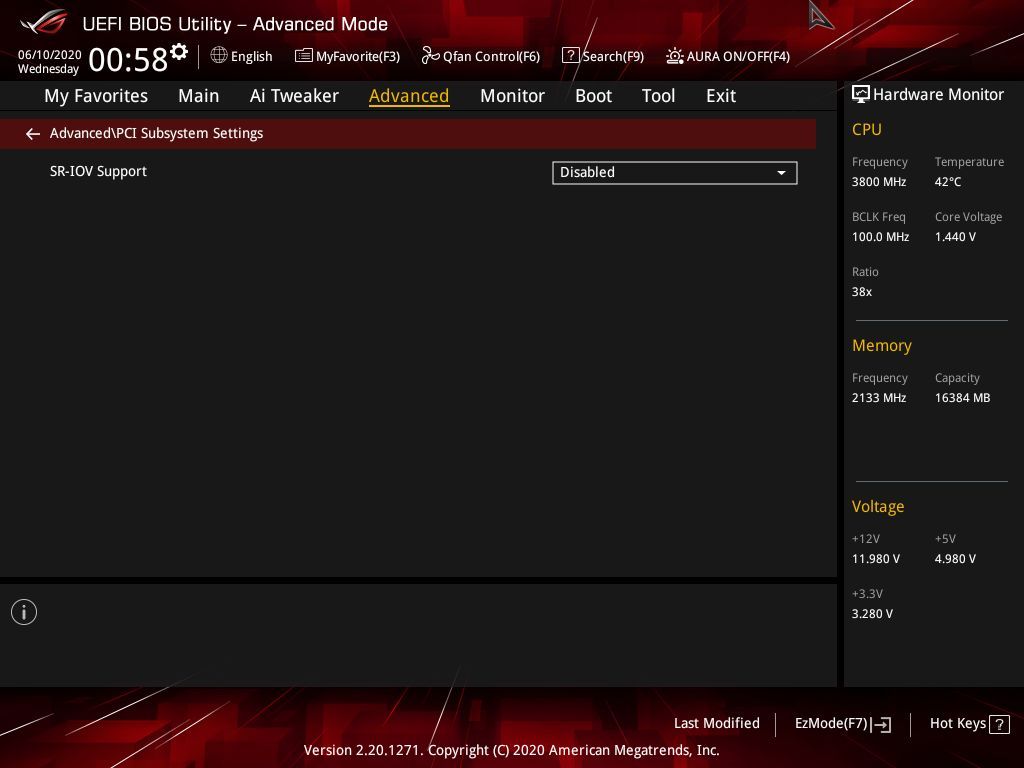Click the Memory Capacity 16384 MB value
The image size is (1024, 768).
click(x=962, y=398)
